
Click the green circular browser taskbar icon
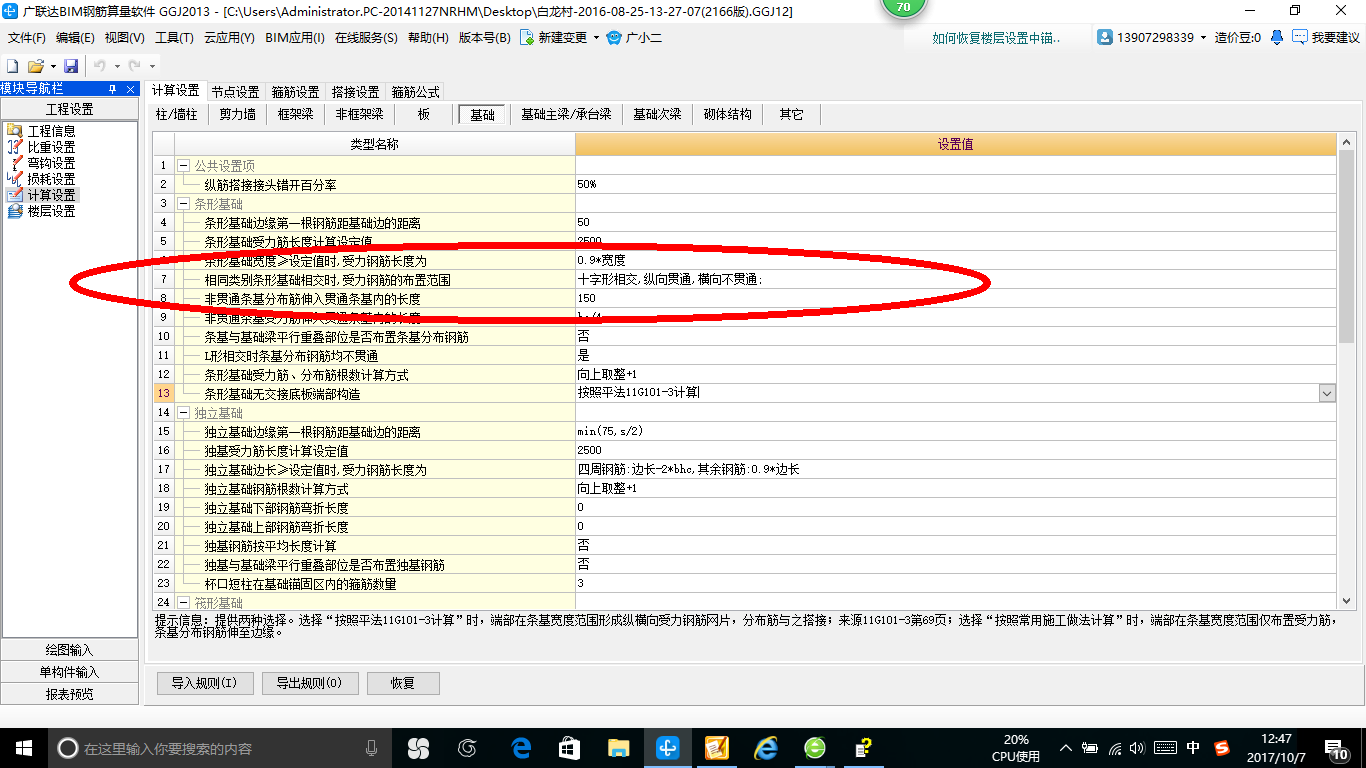click(x=815, y=748)
